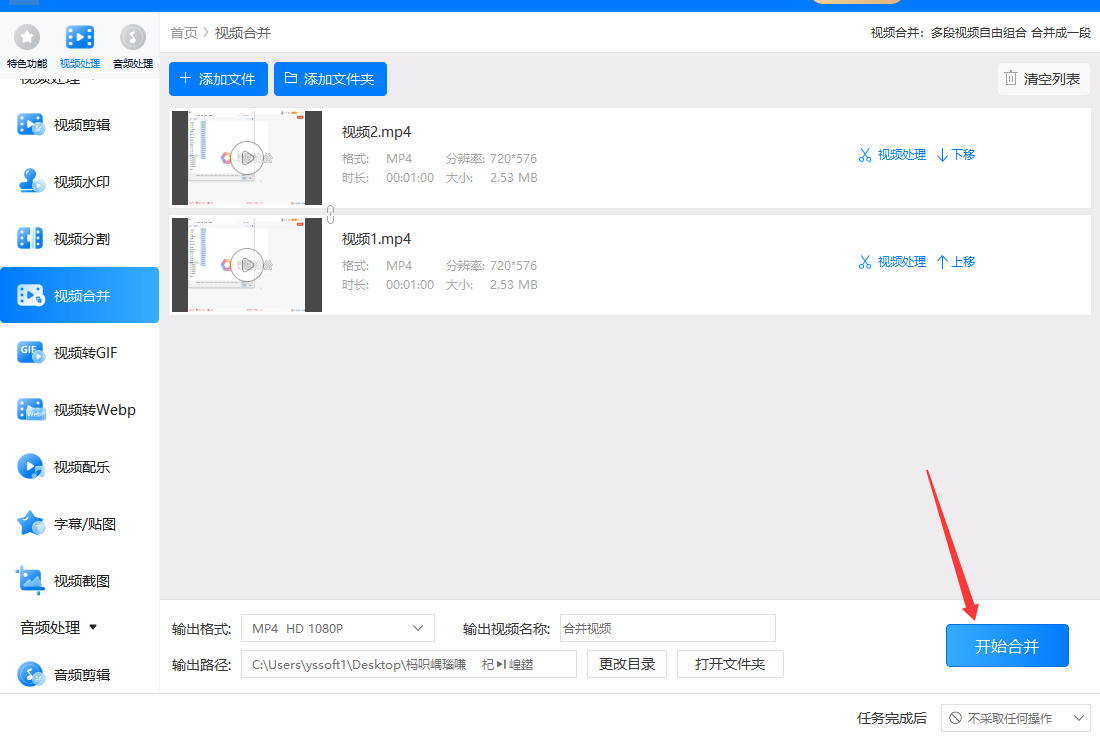Select 视频合并 in the sidebar
The height and width of the screenshot is (742, 1100).
79,295
